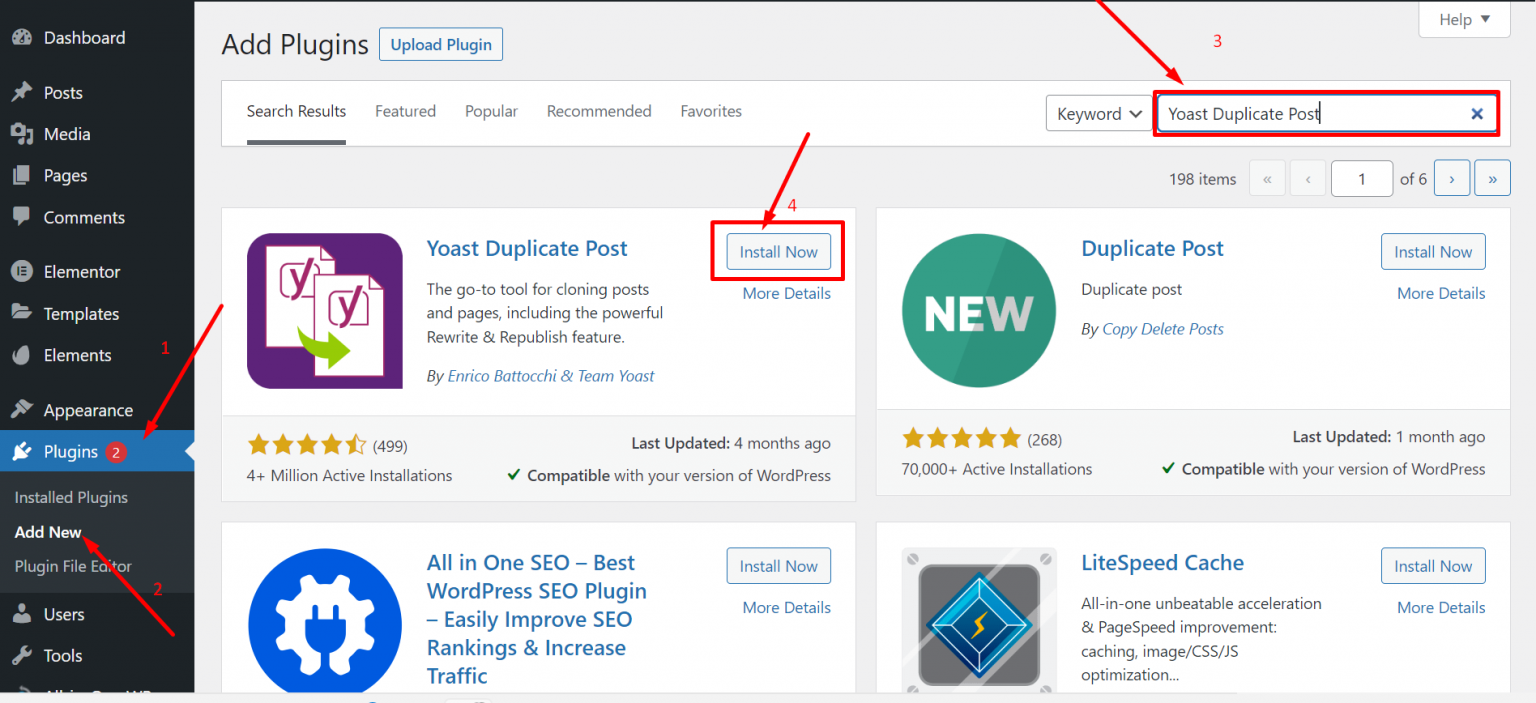Open the Media library icon
Screen dimensions: 1536x703
(x=22, y=134)
